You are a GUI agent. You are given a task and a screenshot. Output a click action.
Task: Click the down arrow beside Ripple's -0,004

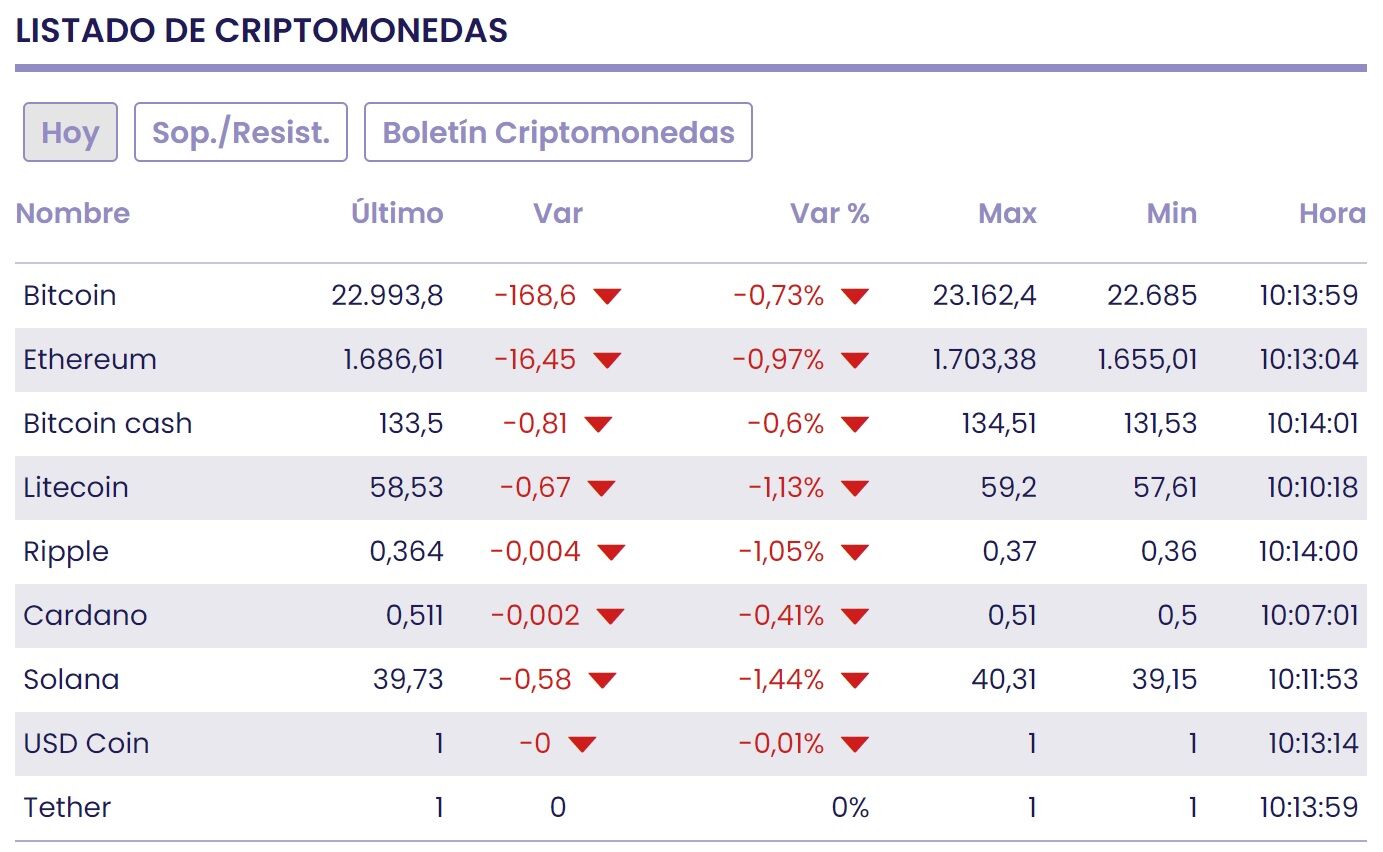(x=611, y=552)
